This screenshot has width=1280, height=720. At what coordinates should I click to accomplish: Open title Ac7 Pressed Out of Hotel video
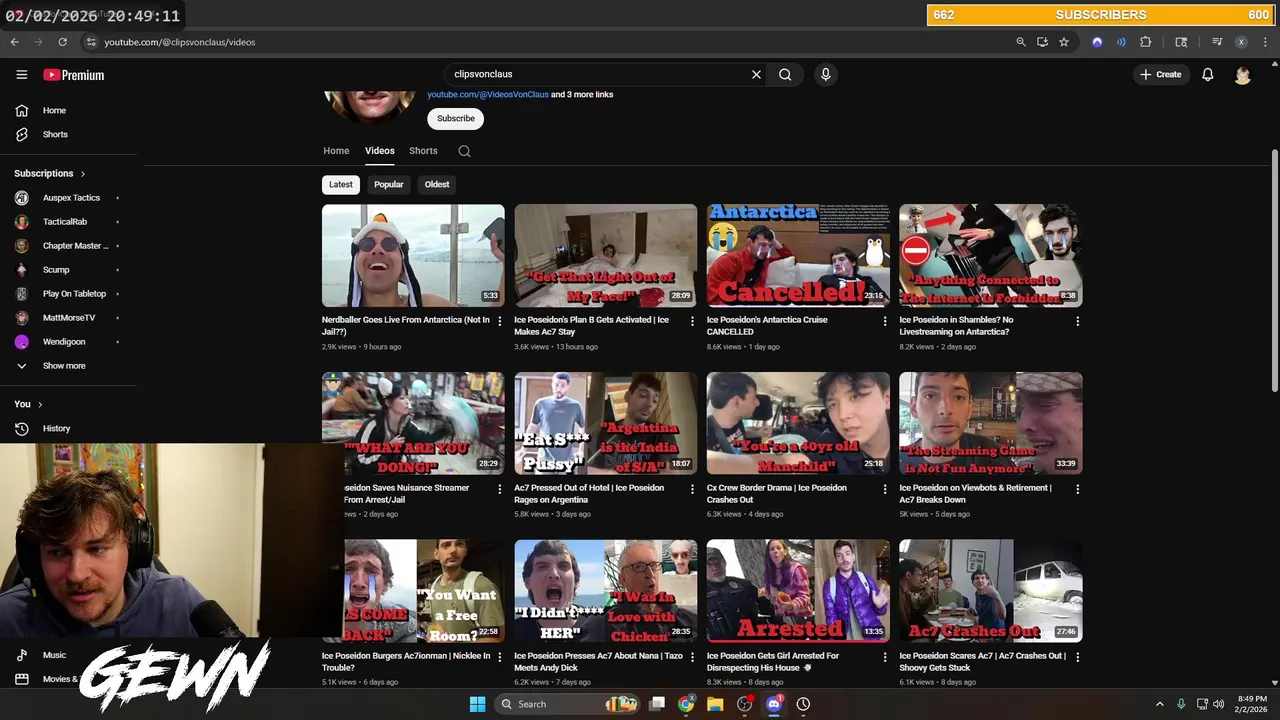pos(589,494)
